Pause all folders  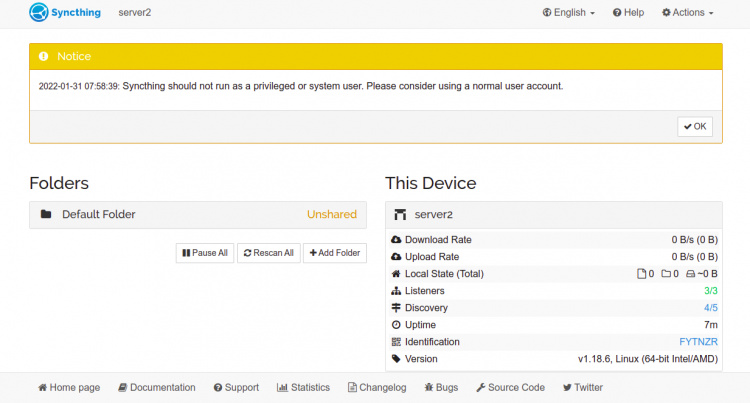pyautogui.click(x=204, y=253)
